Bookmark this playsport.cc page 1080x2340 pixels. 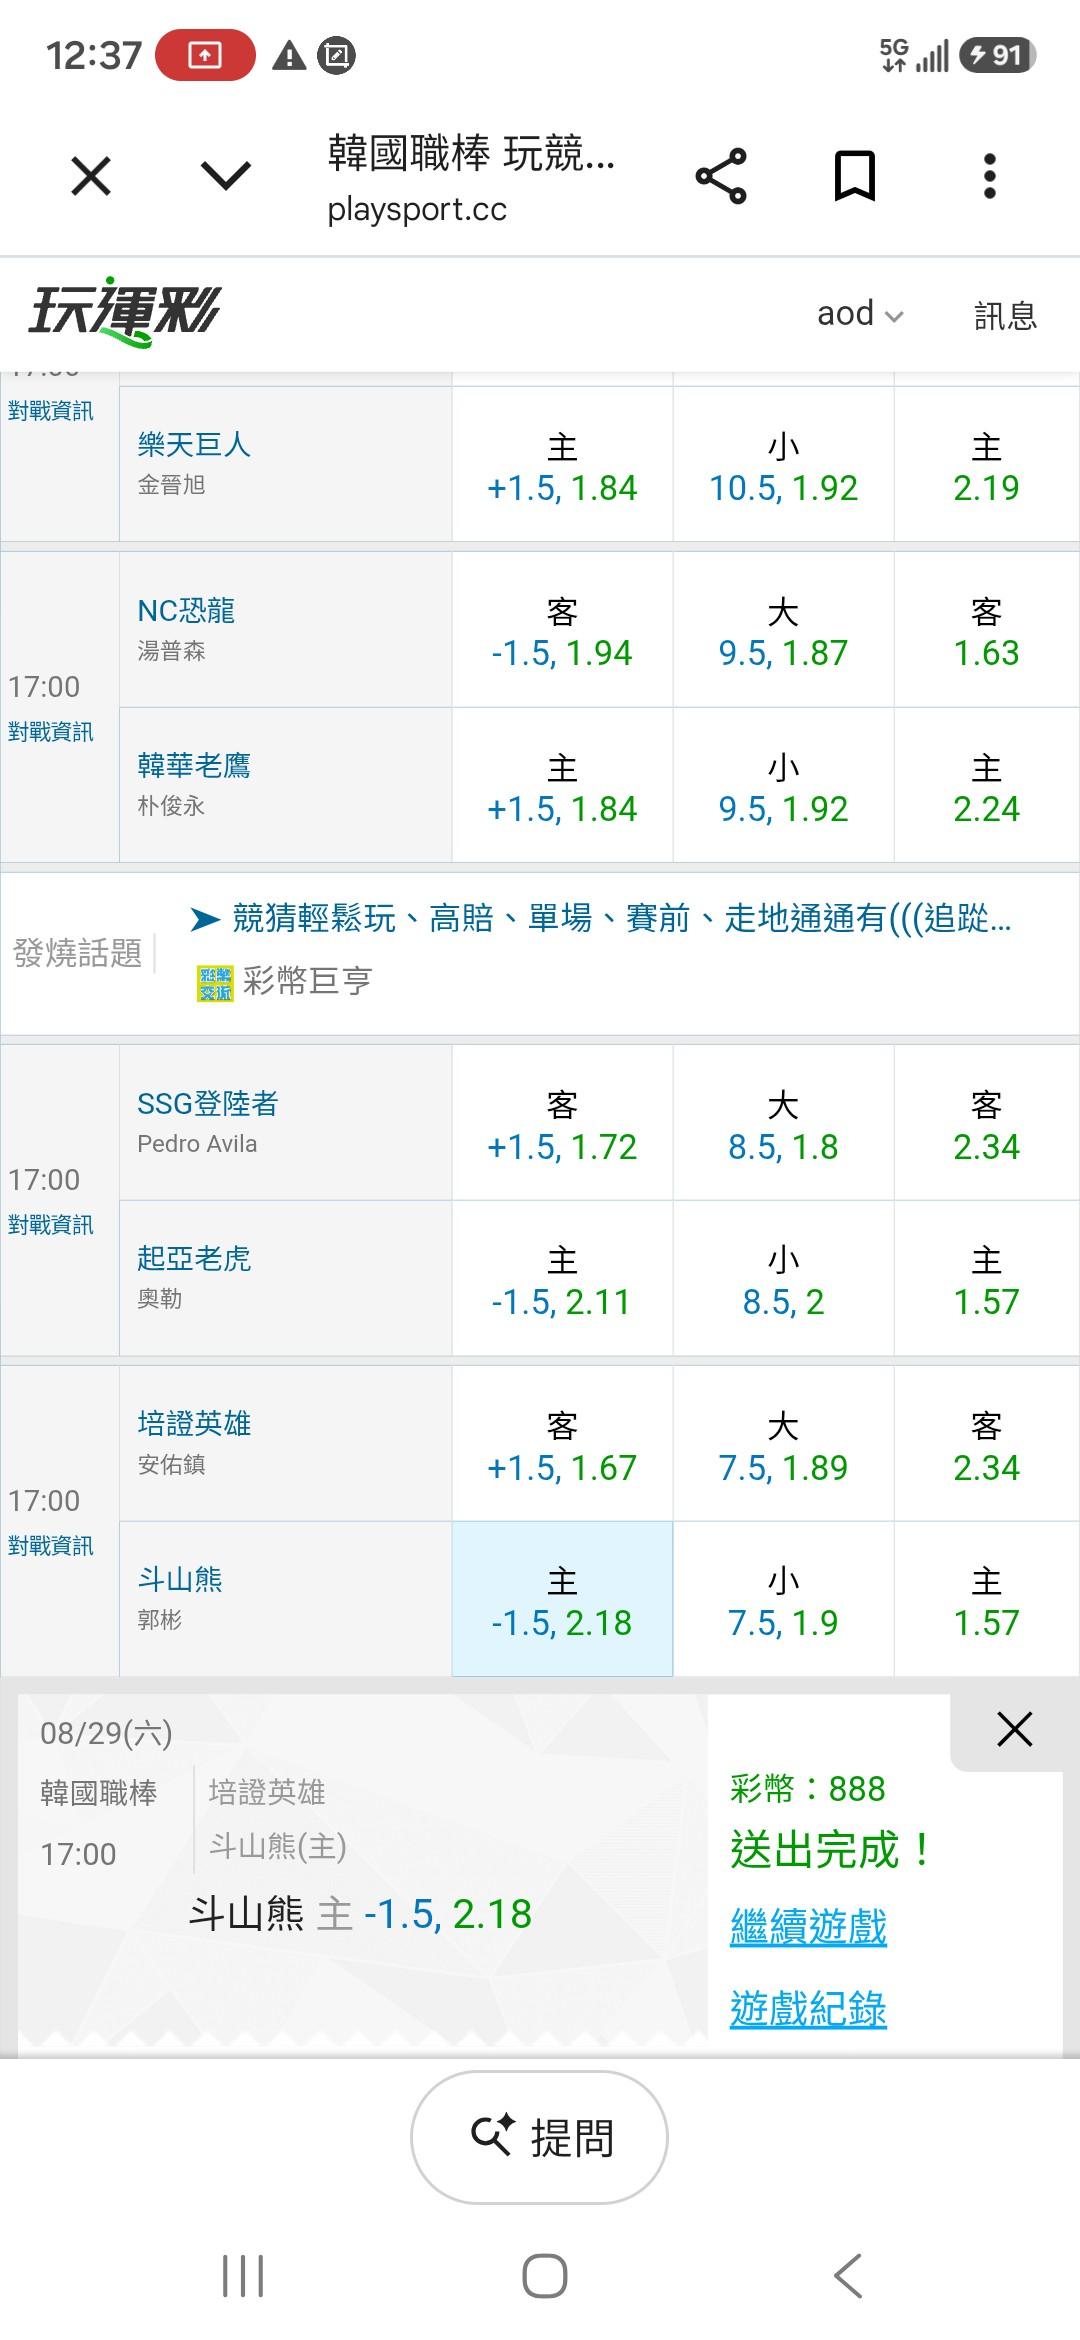(x=855, y=177)
